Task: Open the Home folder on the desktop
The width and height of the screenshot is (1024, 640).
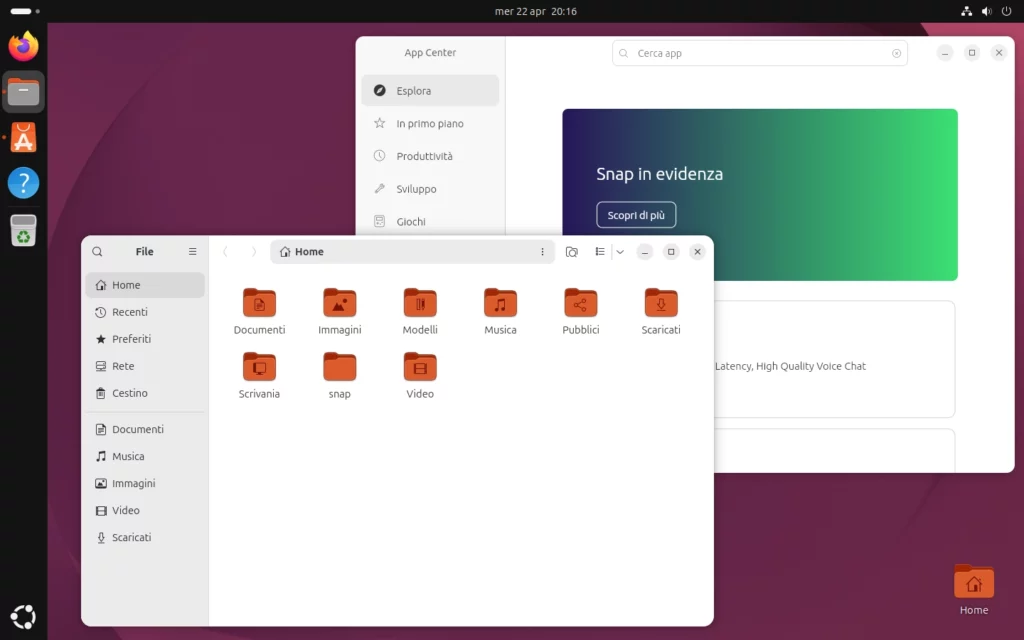Action: pyautogui.click(x=973, y=582)
